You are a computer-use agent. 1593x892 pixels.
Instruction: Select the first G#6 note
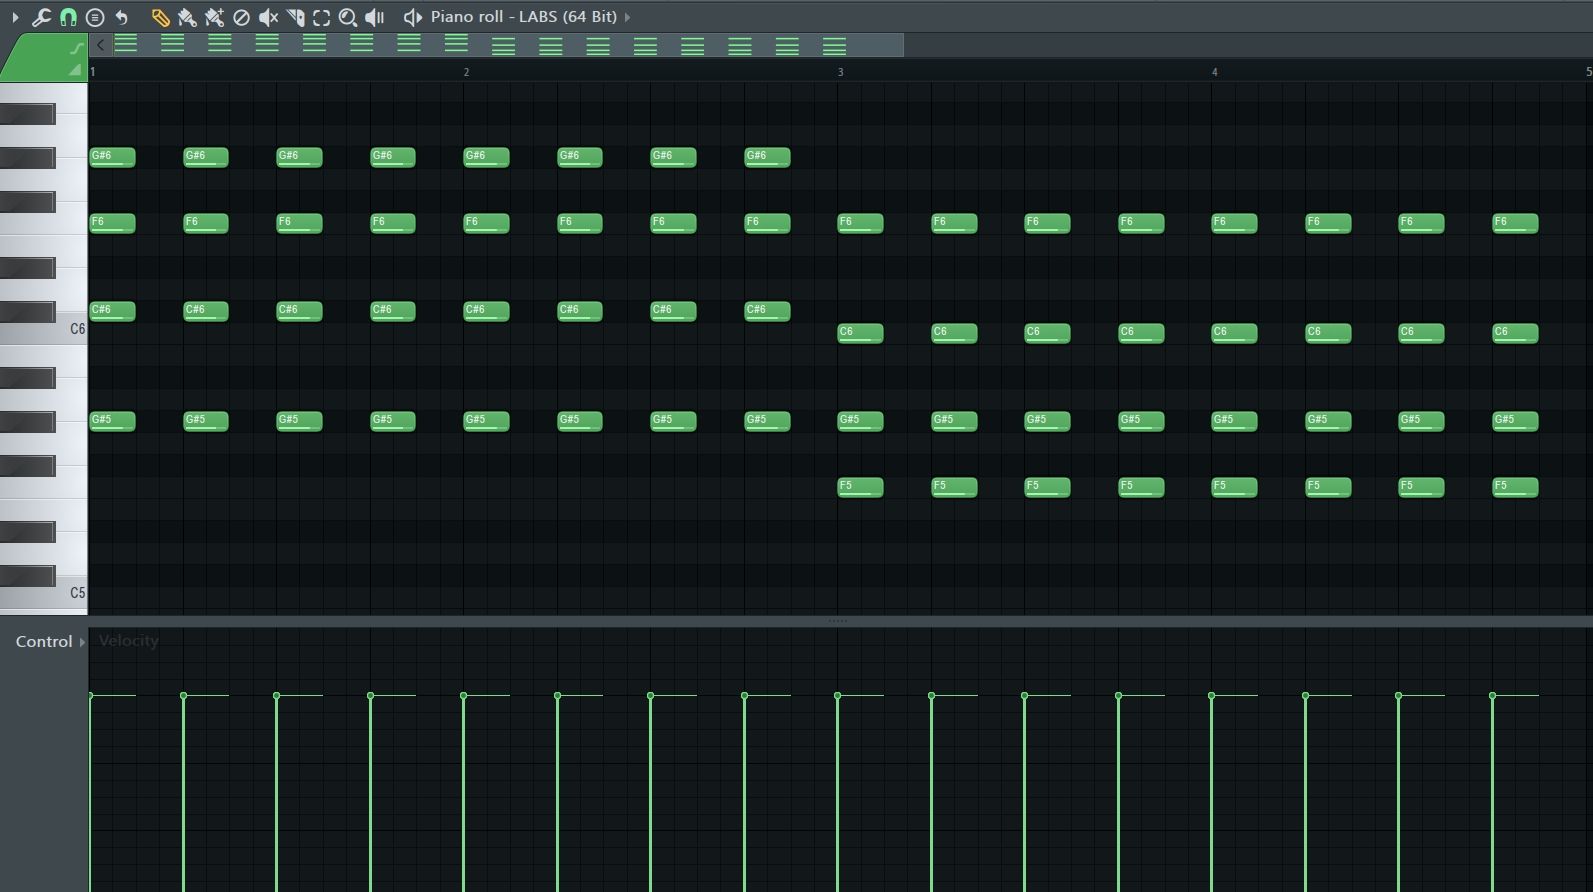112,157
